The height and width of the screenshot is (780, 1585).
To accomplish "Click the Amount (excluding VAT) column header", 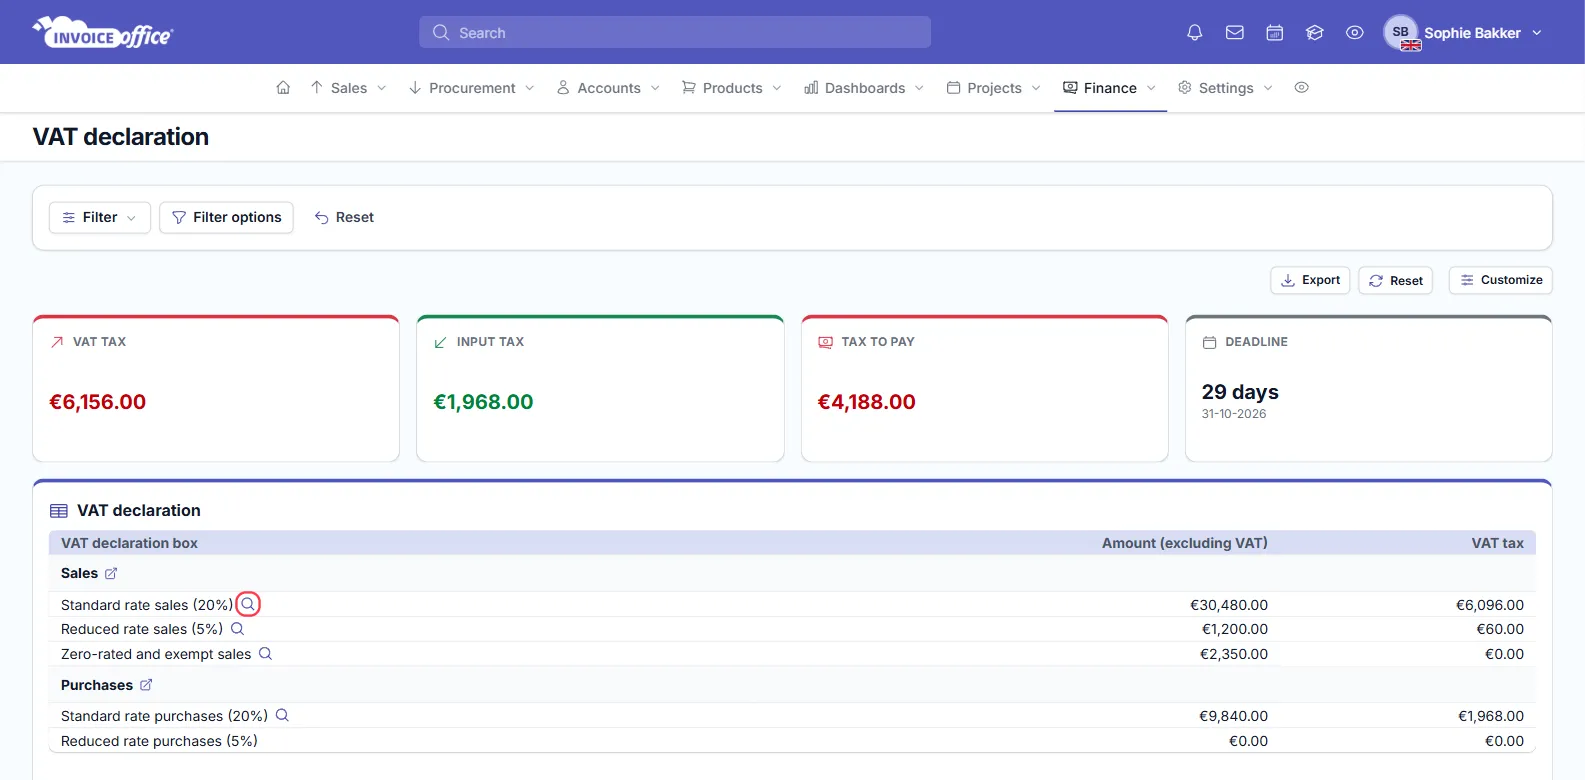I will click(1185, 543).
